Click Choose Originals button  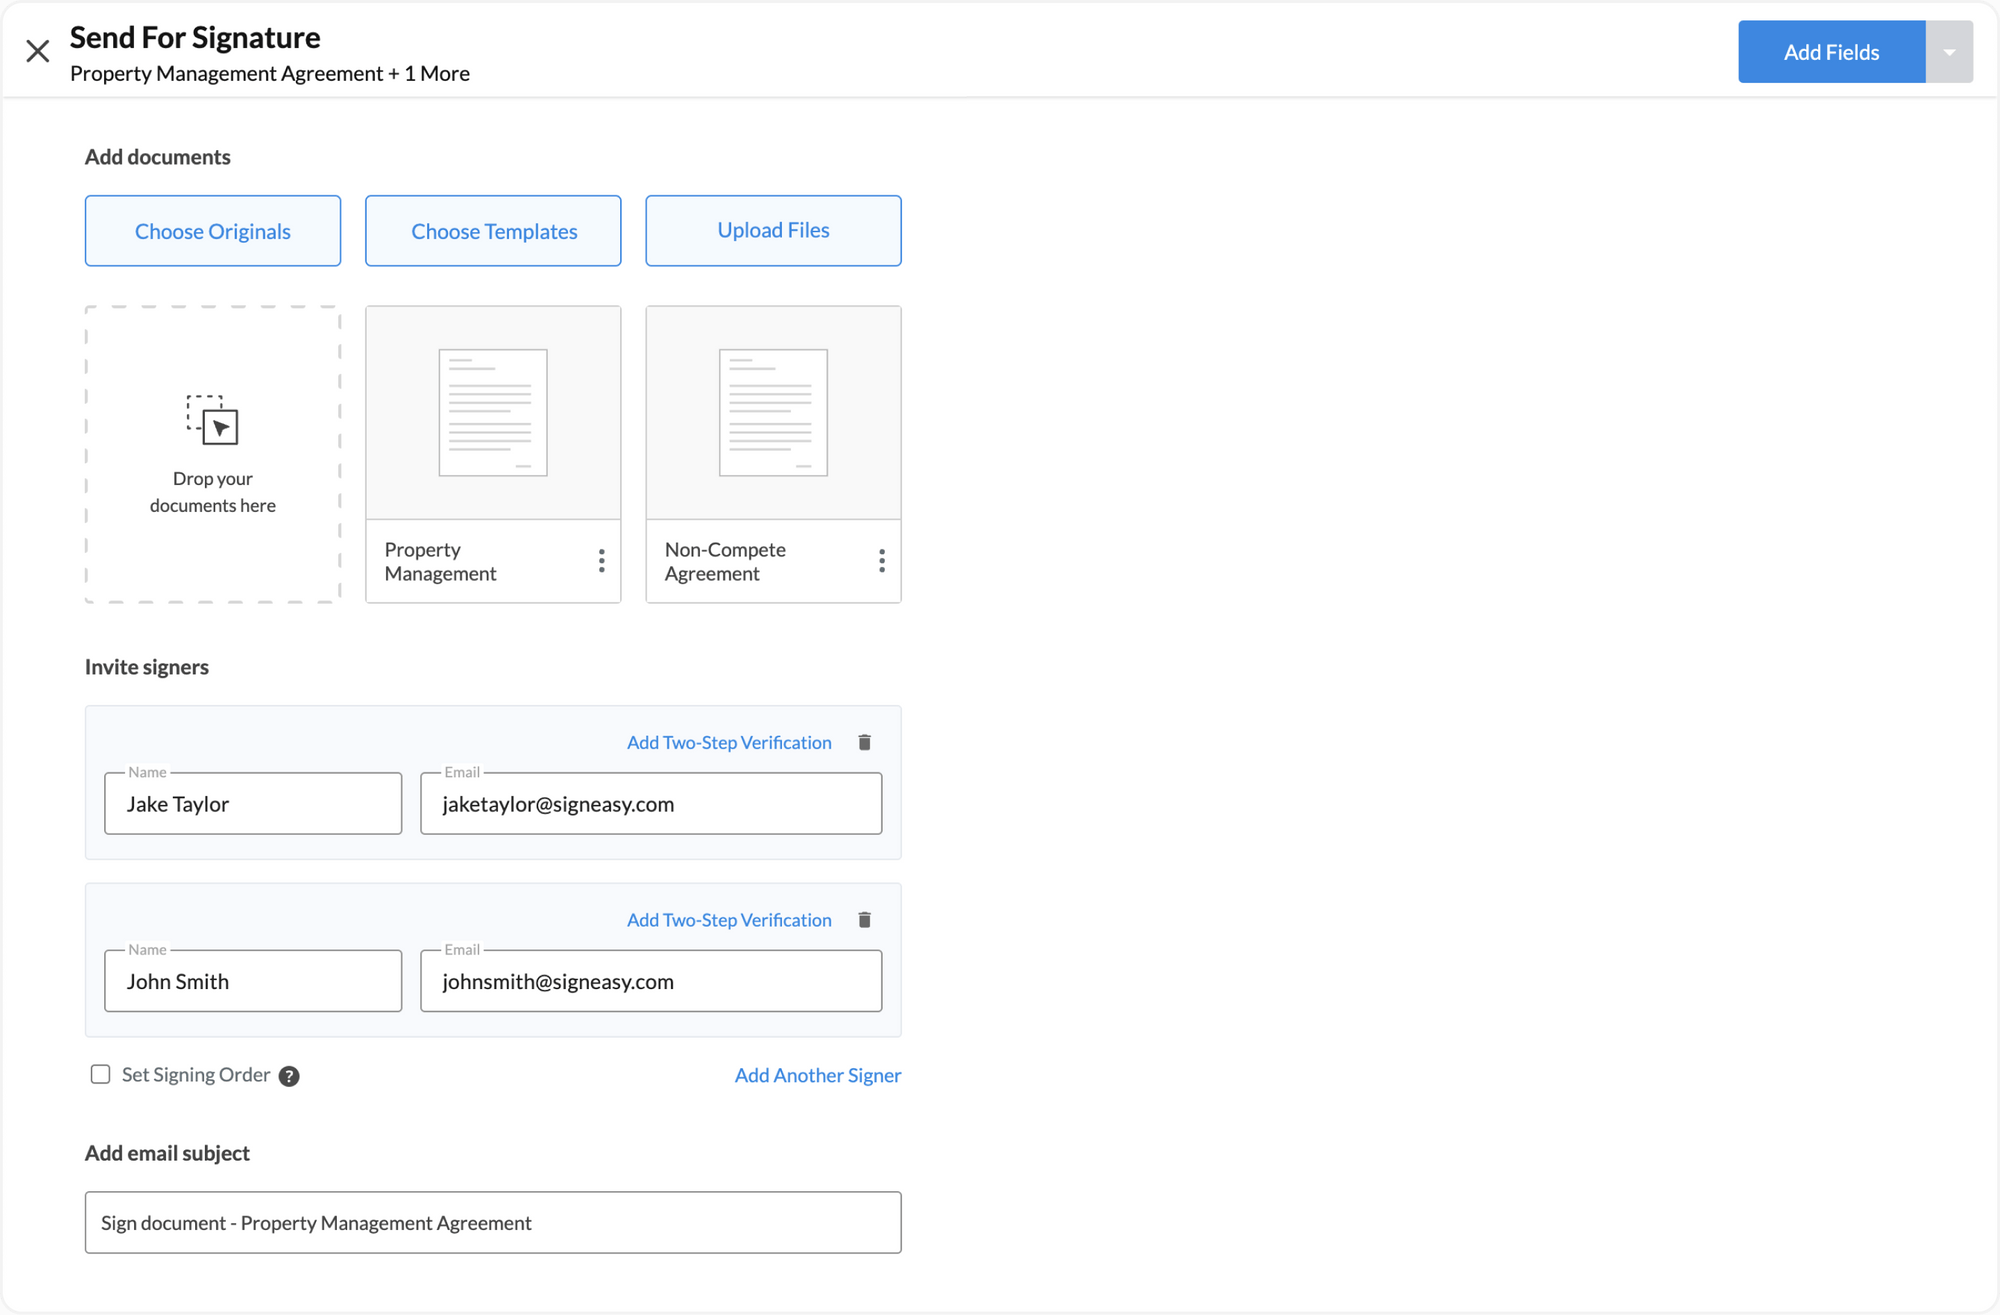tap(213, 231)
